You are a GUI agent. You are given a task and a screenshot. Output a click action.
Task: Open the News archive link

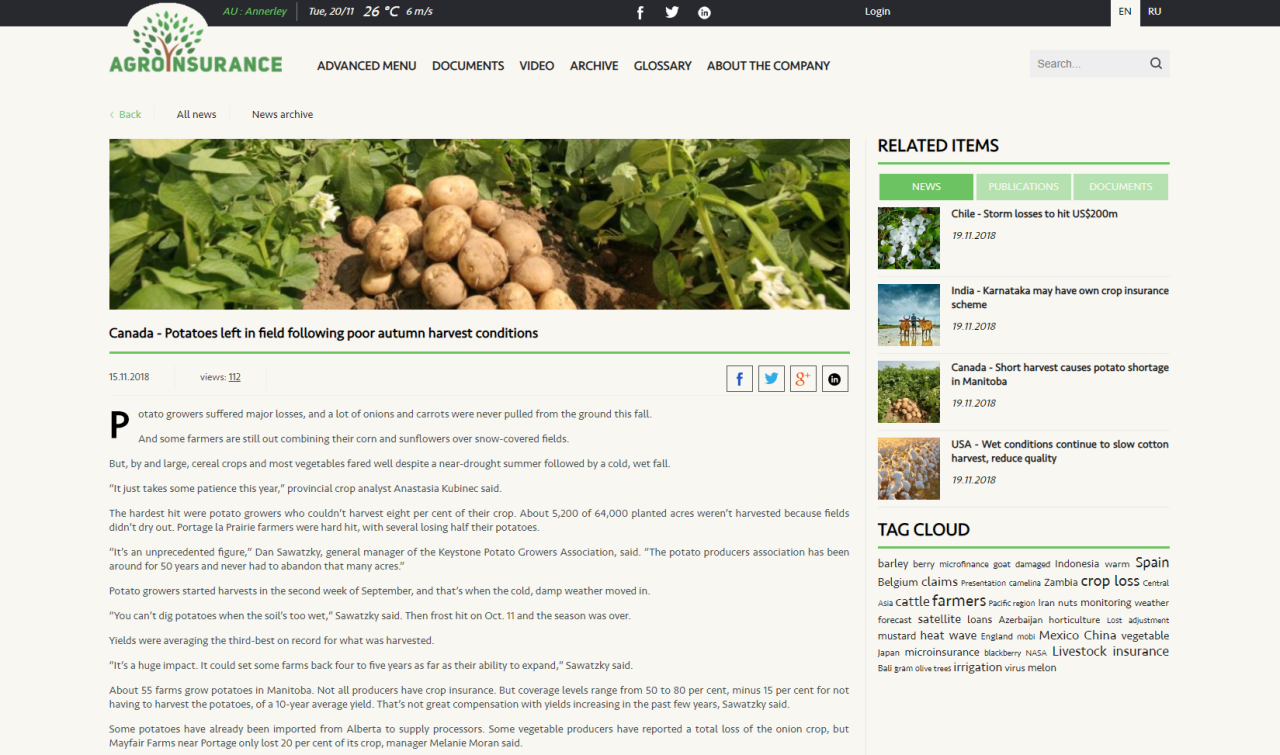pyautogui.click(x=283, y=114)
